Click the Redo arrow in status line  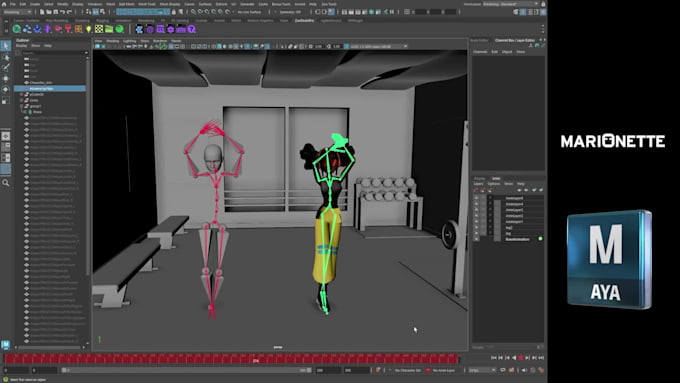point(69,12)
